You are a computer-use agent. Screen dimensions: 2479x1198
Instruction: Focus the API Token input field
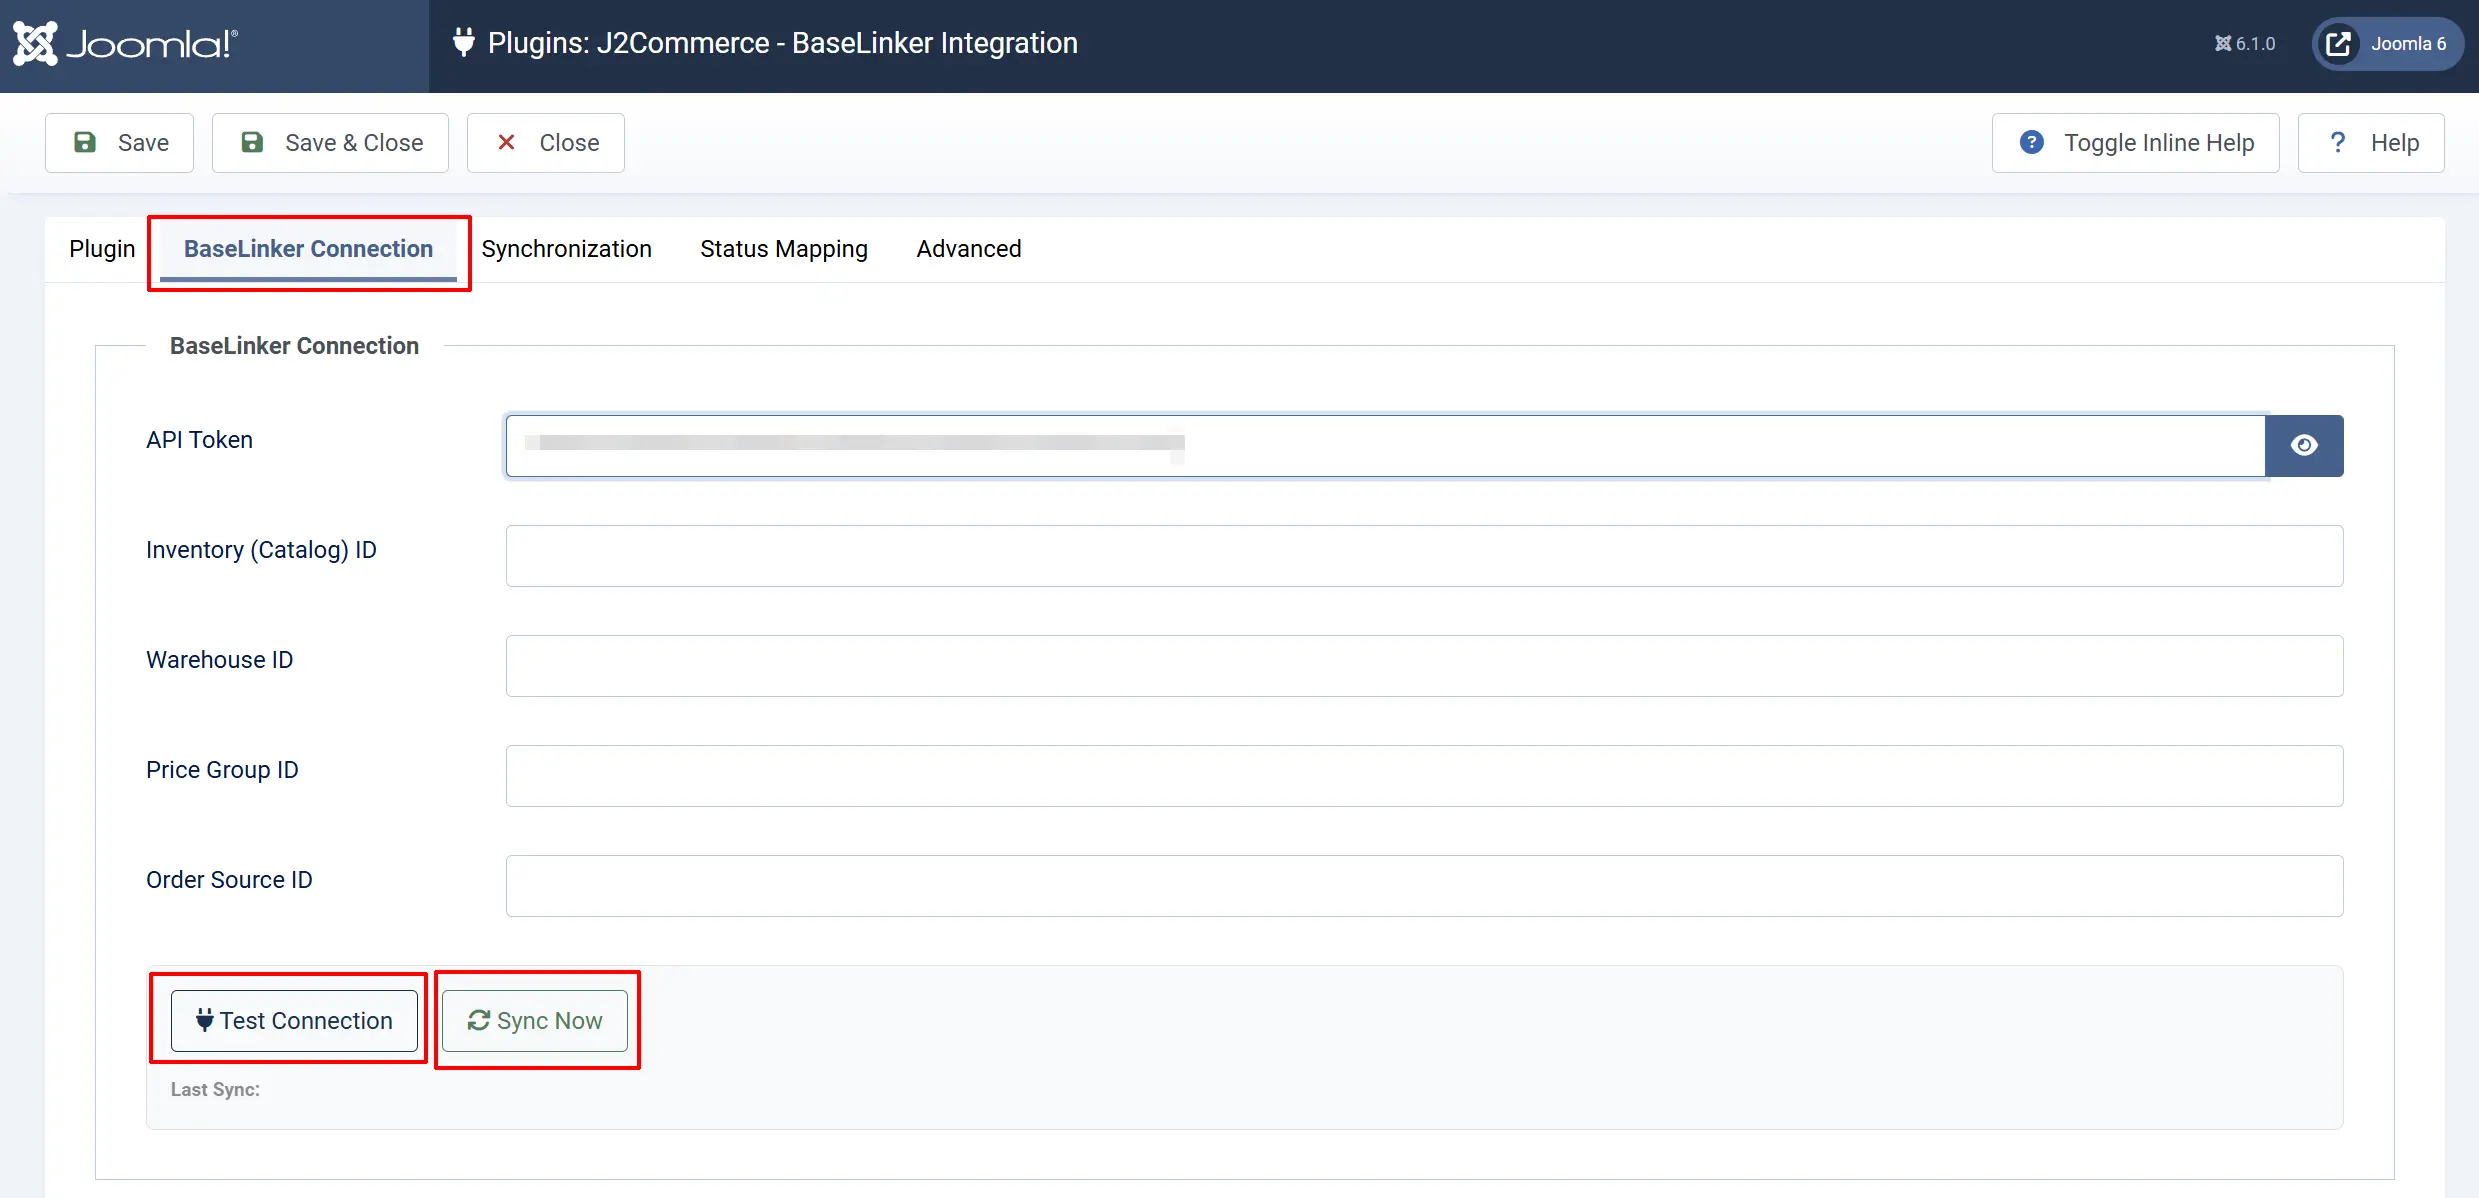(x=1385, y=446)
